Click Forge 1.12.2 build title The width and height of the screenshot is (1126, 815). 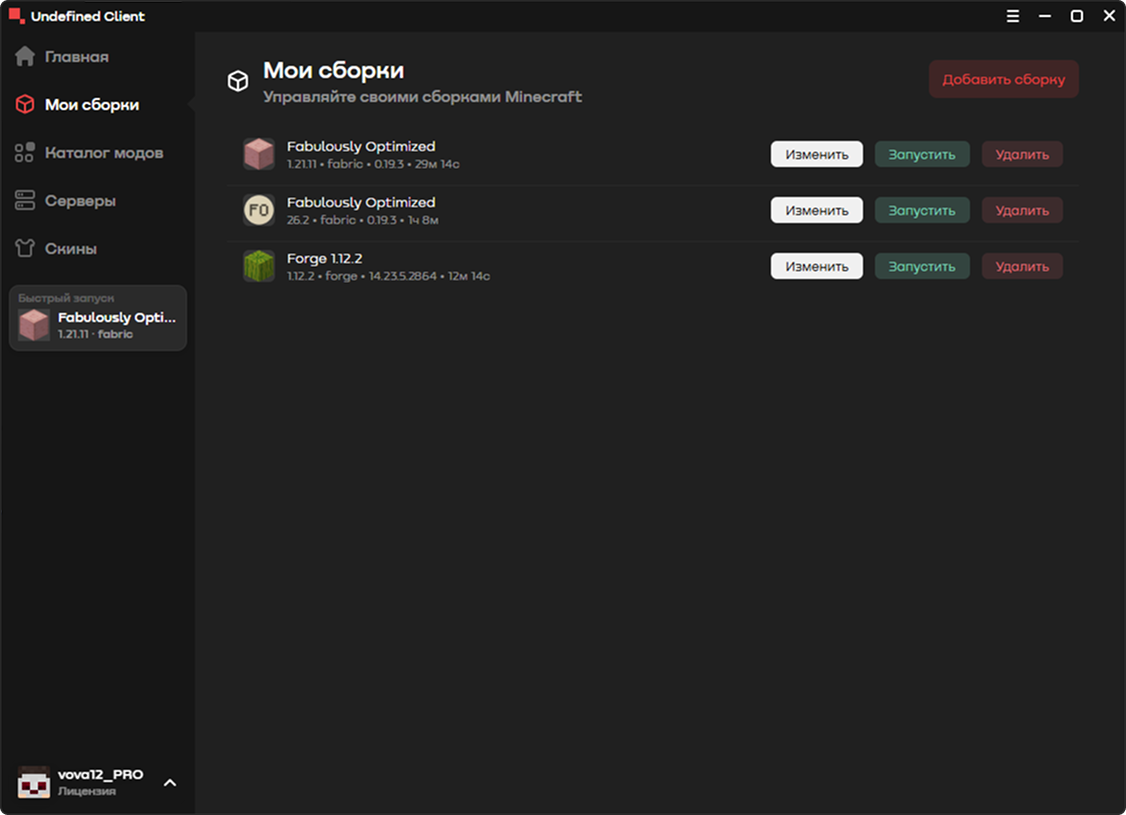click(x=325, y=258)
